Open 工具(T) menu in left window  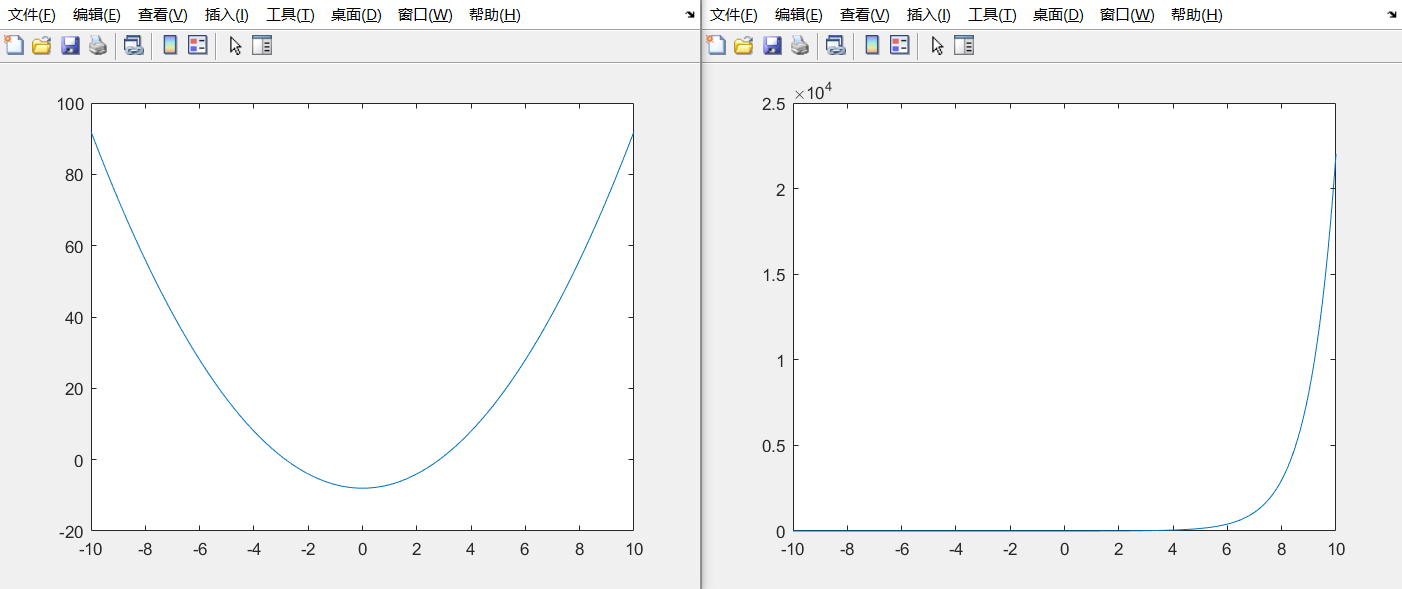click(290, 15)
